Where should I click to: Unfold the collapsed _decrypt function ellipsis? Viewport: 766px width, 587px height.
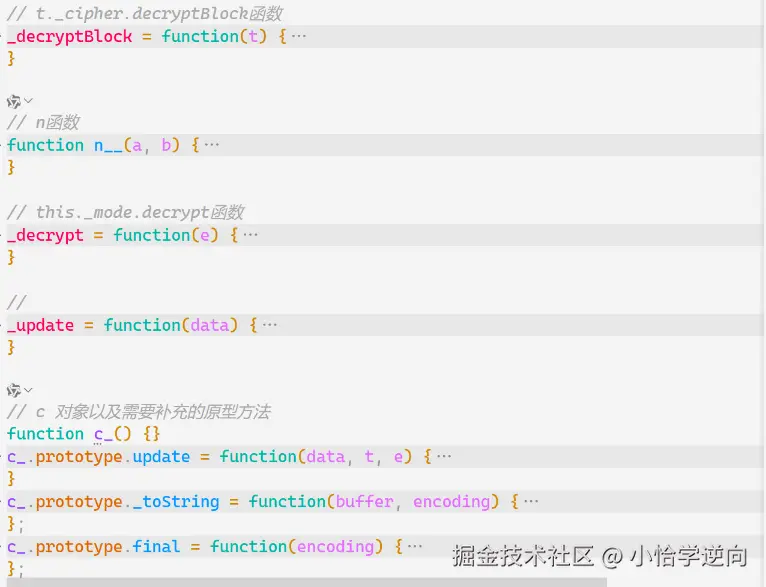click(250, 235)
